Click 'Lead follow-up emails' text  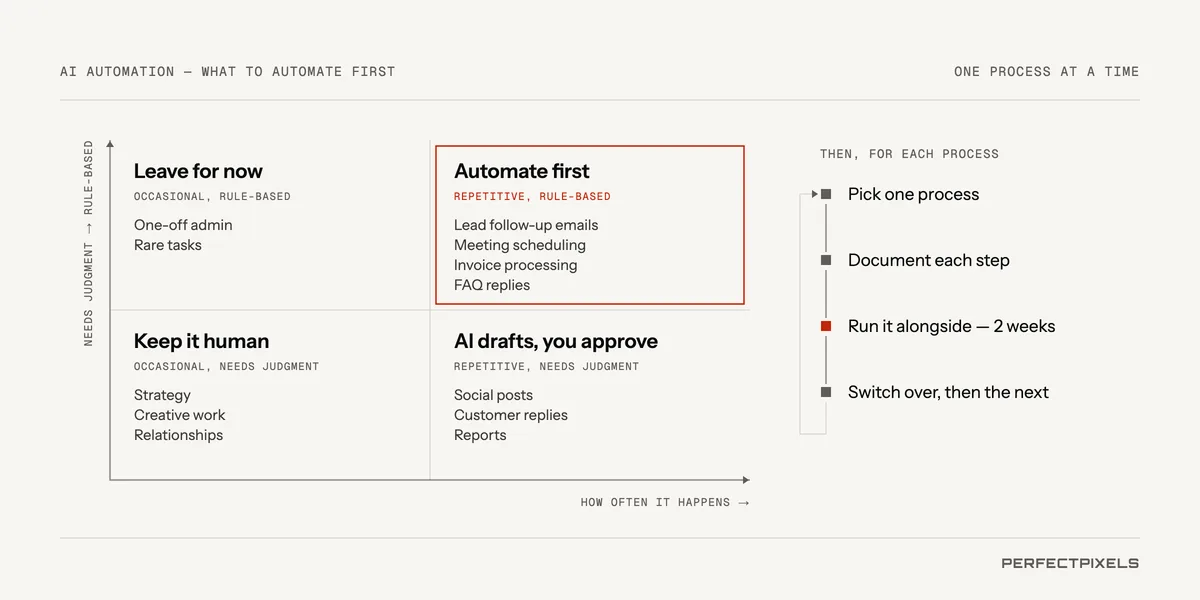[x=526, y=225]
